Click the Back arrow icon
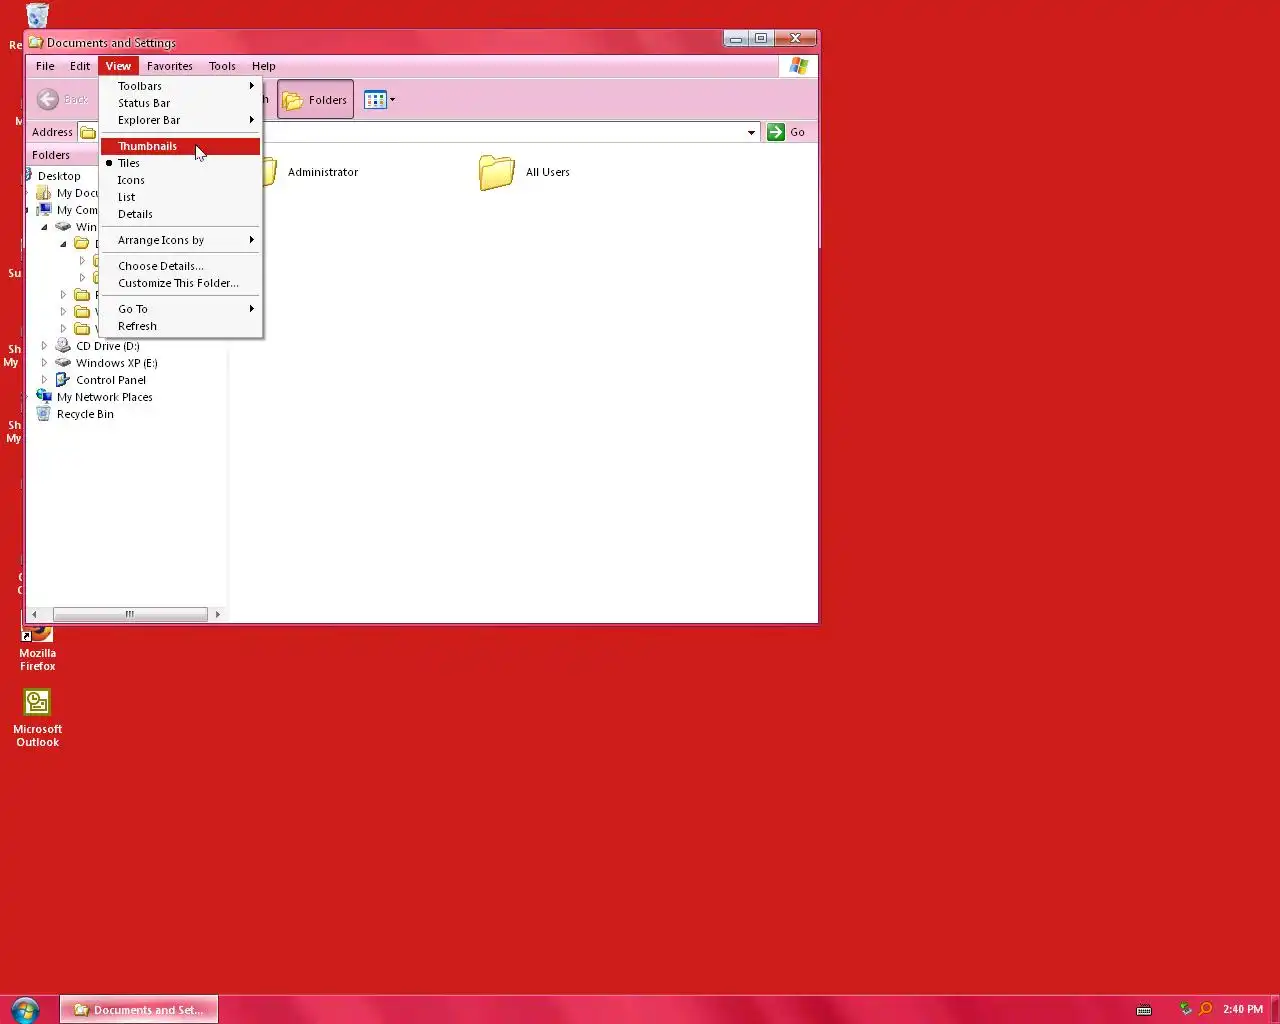 tap(47, 99)
